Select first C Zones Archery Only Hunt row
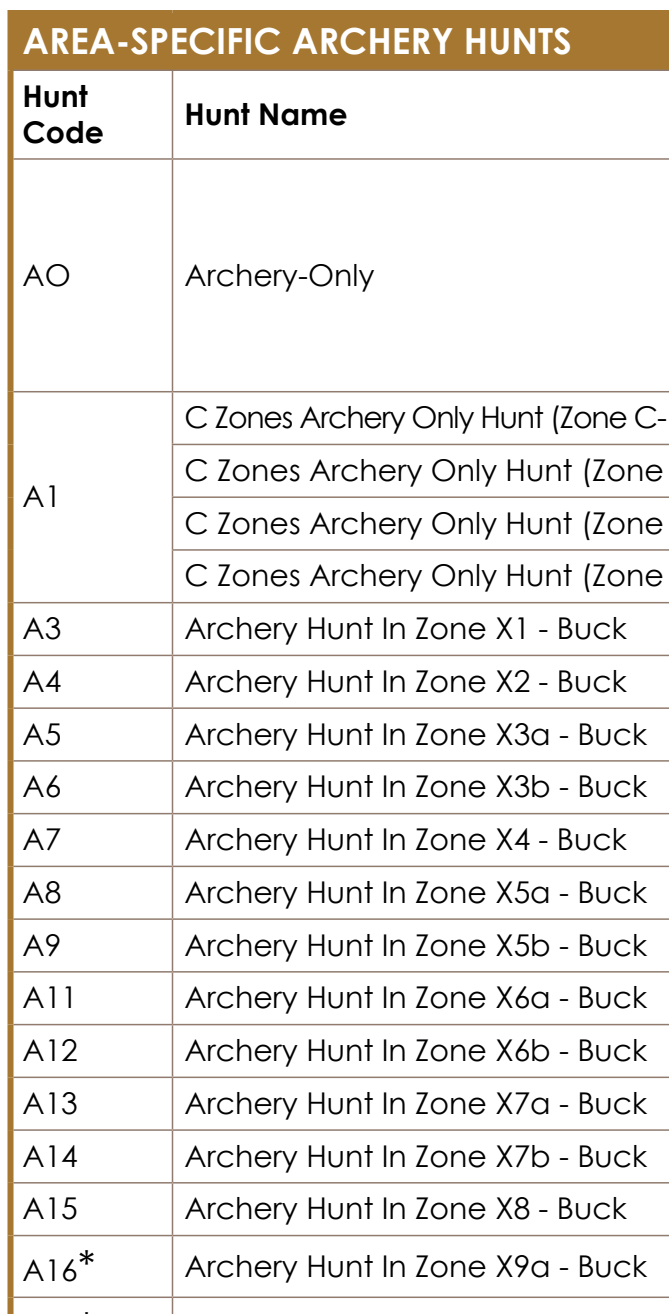 coord(420,418)
